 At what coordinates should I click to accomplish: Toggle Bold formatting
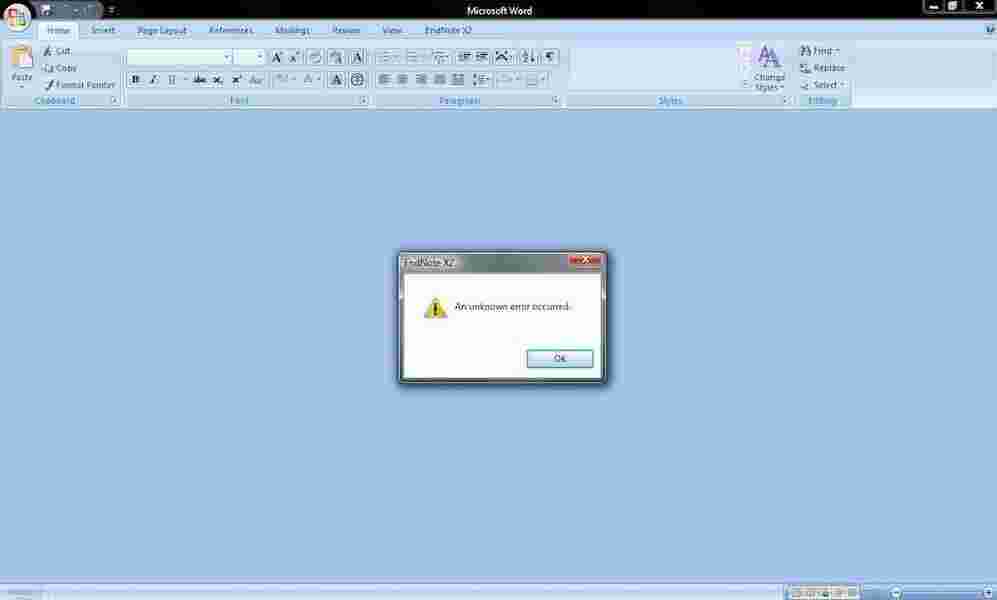pyautogui.click(x=136, y=79)
